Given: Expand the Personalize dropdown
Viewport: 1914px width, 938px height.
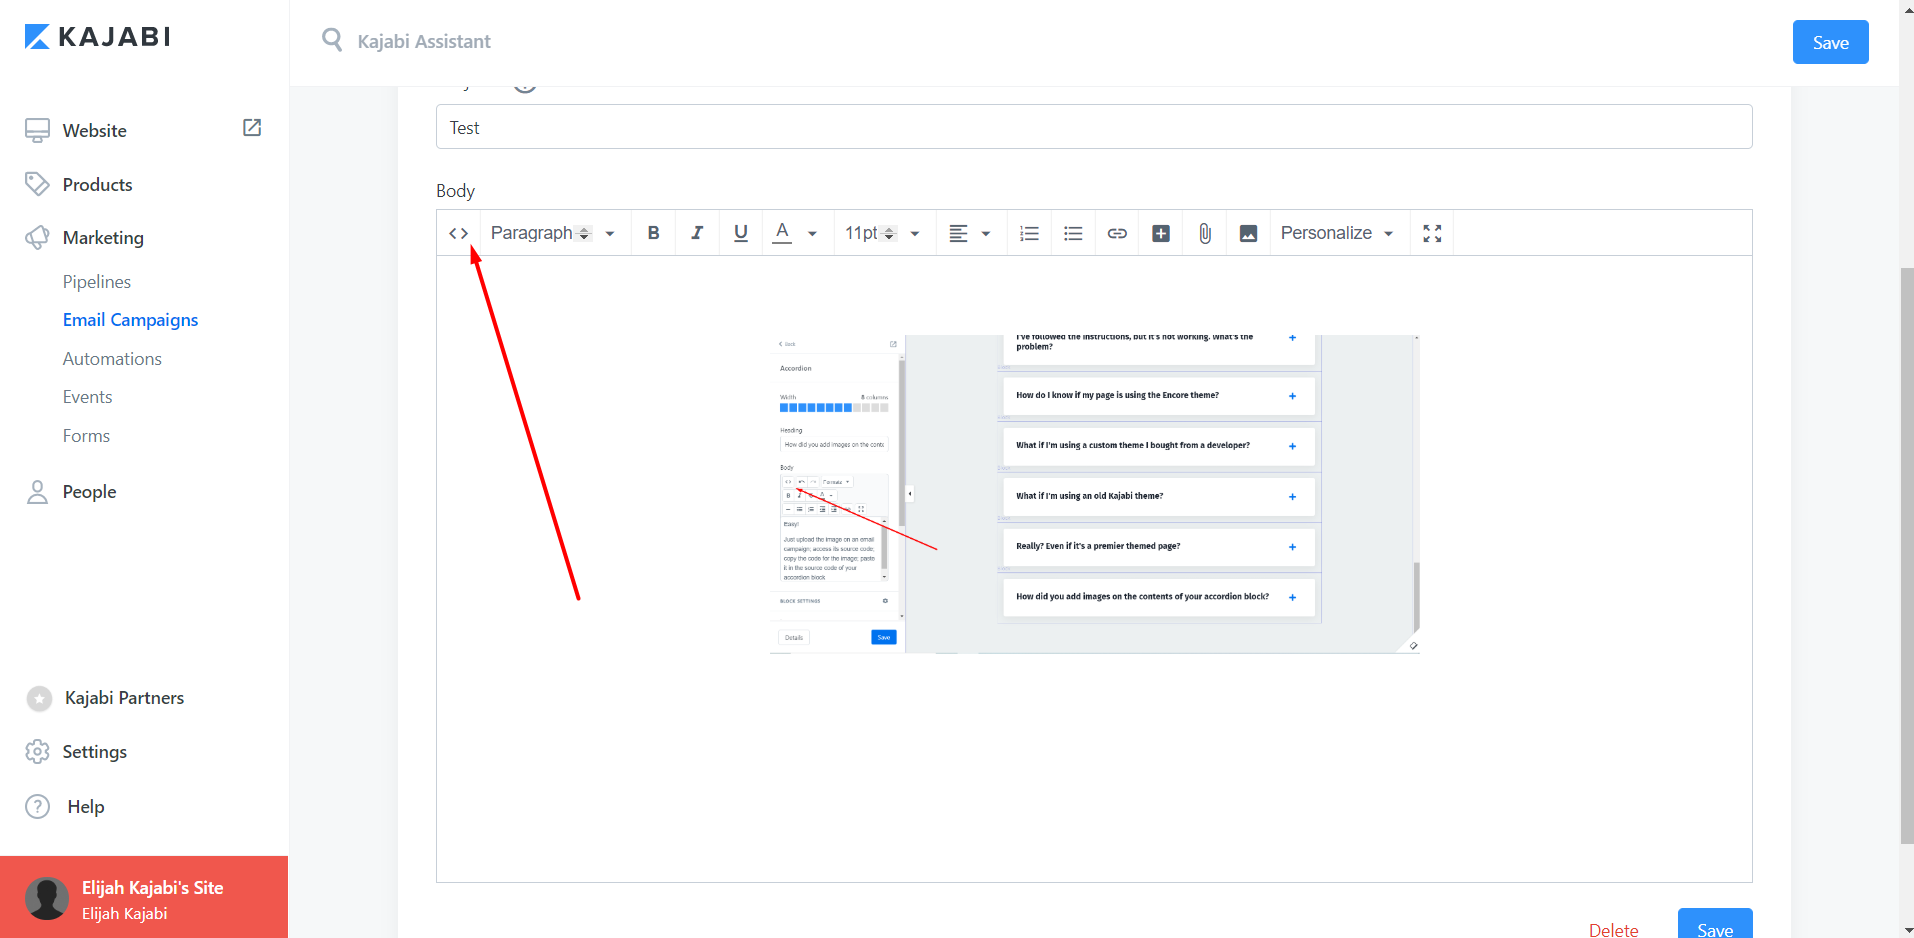Looking at the screenshot, I should [1337, 233].
